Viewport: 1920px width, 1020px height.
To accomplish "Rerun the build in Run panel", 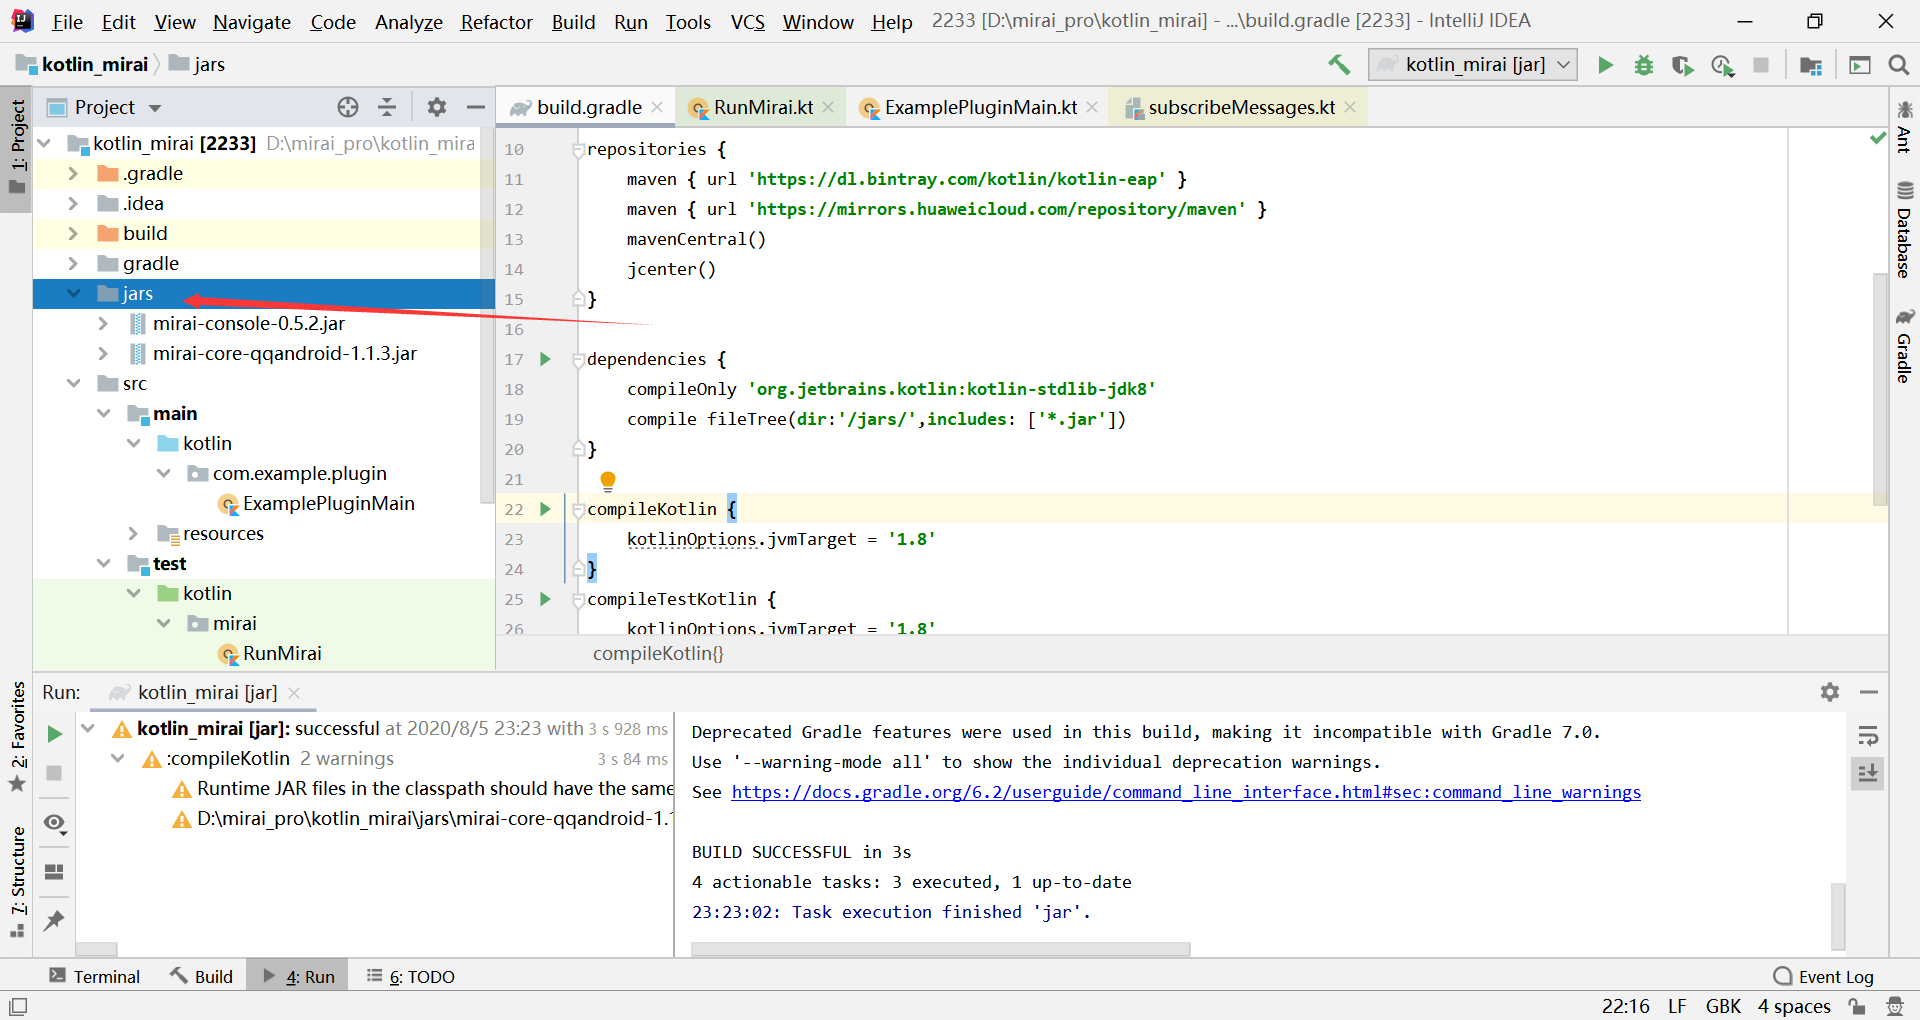I will [x=54, y=734].
